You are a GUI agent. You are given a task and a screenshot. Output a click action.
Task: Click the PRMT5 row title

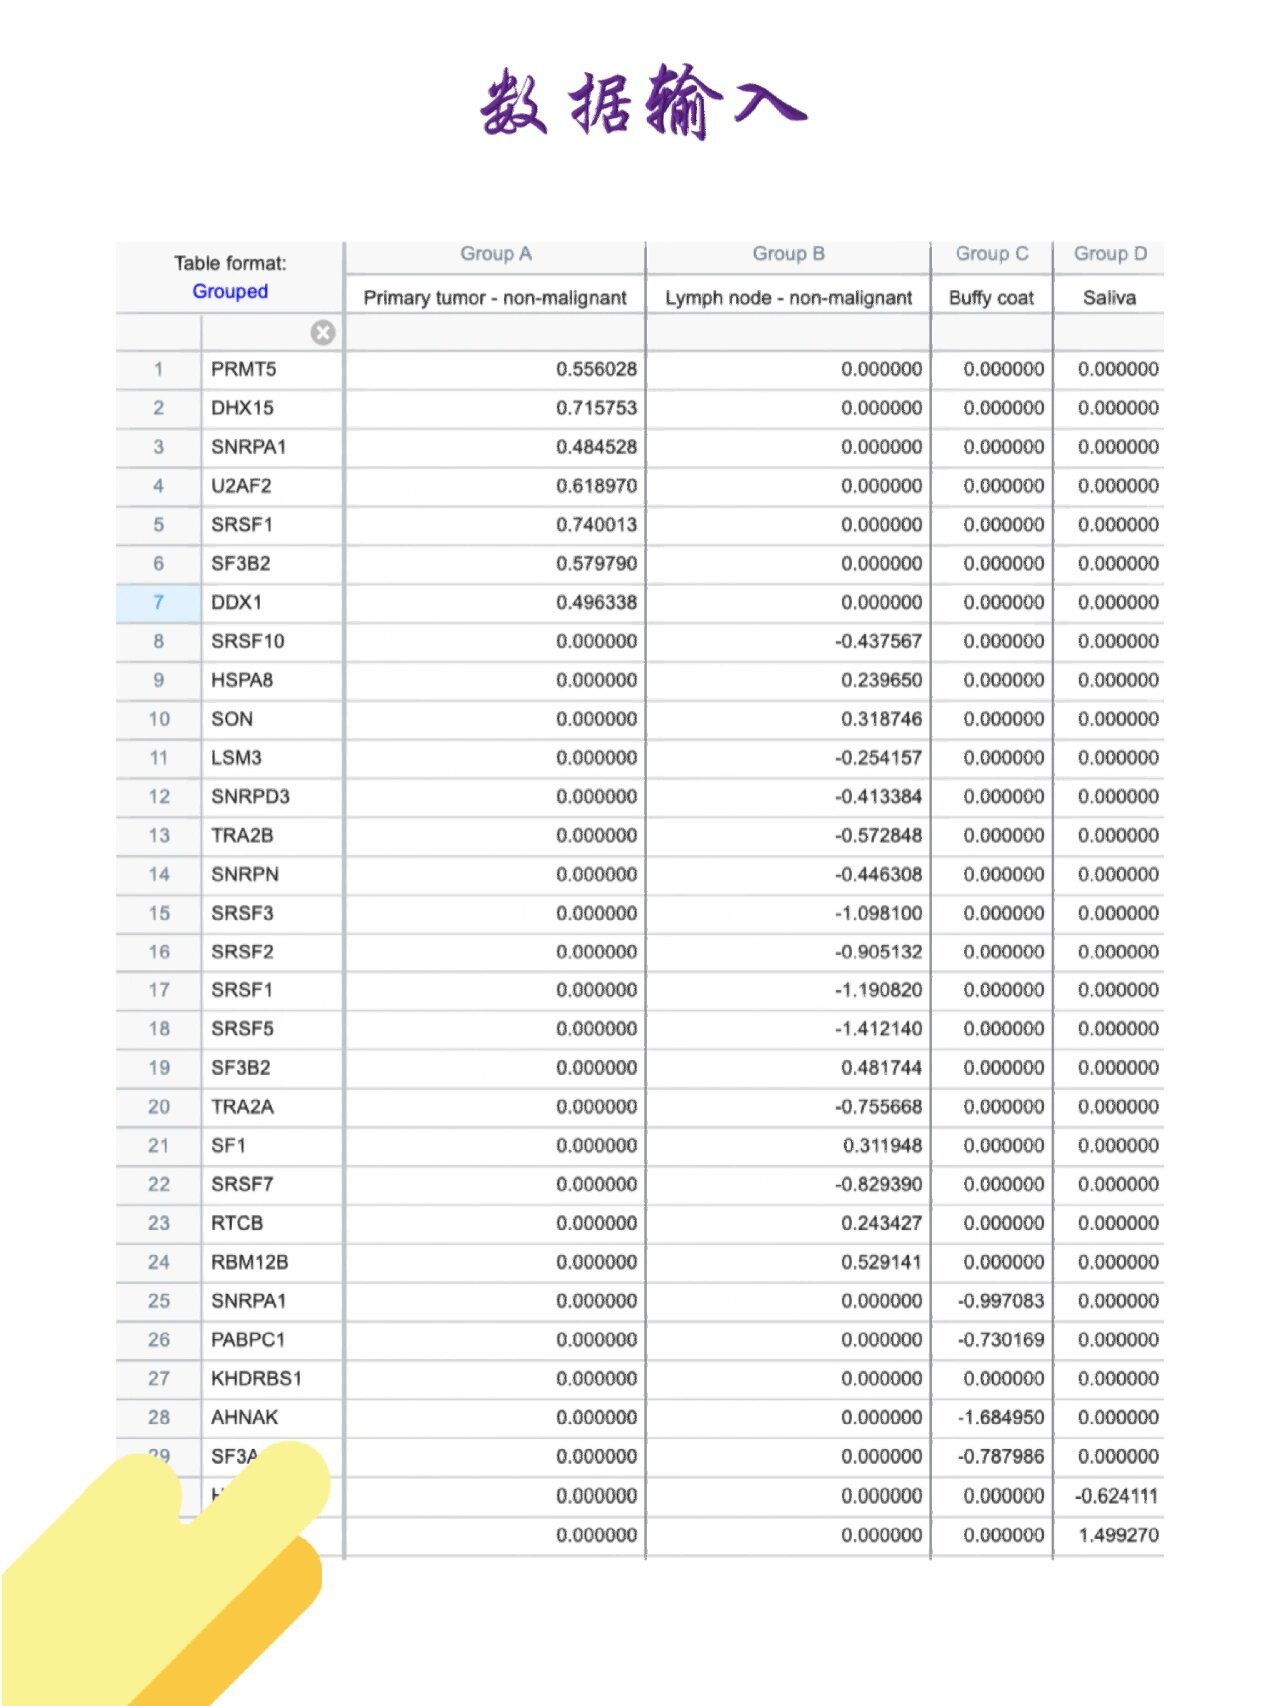click(x=243, y=369)
